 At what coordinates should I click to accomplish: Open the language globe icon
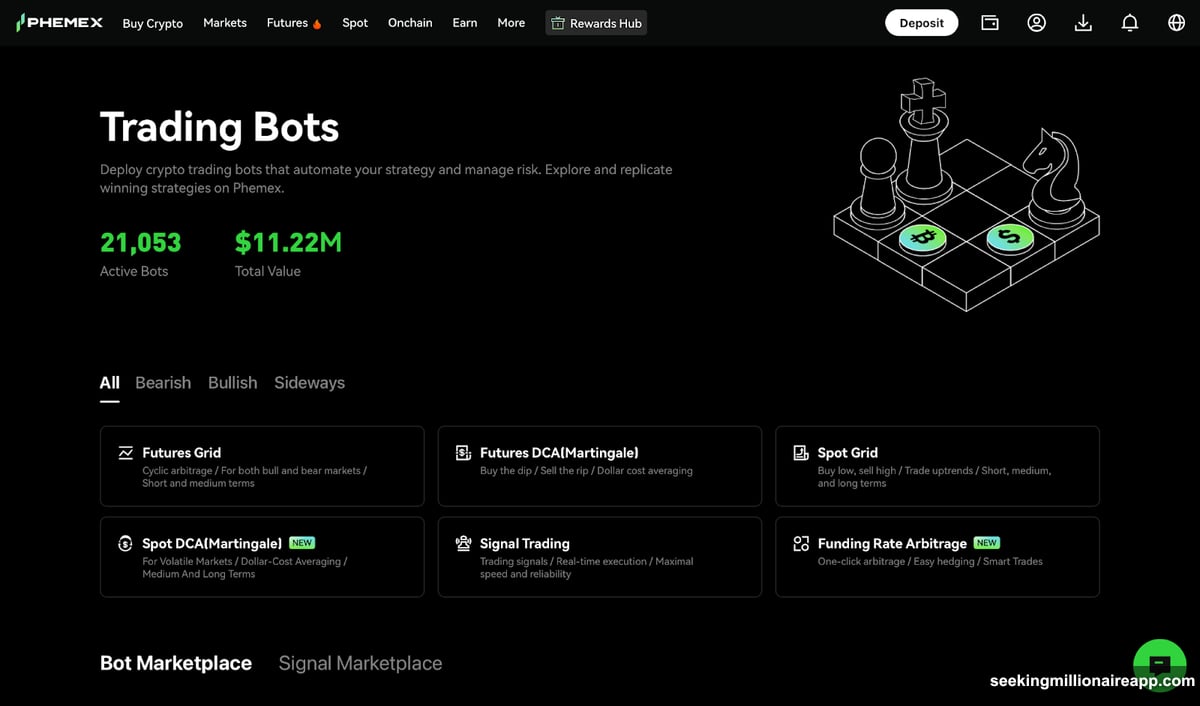click(1176, 22)
